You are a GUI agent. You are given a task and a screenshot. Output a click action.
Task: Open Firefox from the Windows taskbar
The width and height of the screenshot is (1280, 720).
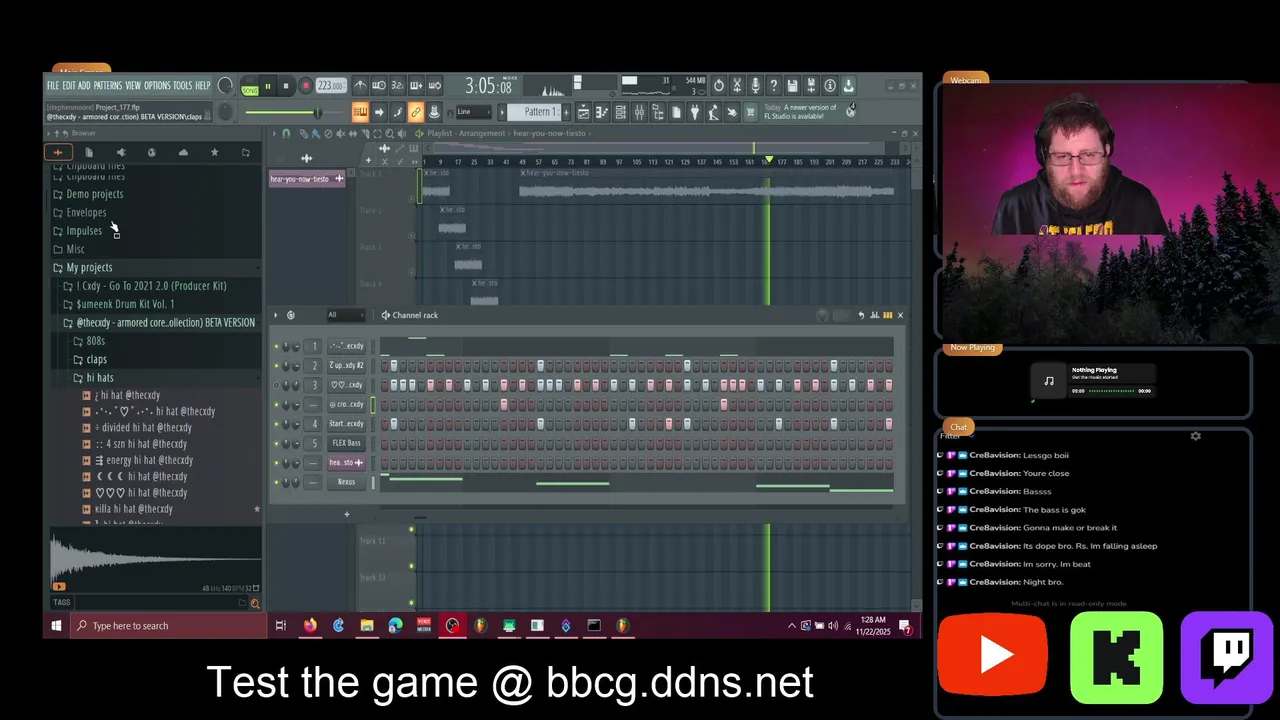click(310, 626)
